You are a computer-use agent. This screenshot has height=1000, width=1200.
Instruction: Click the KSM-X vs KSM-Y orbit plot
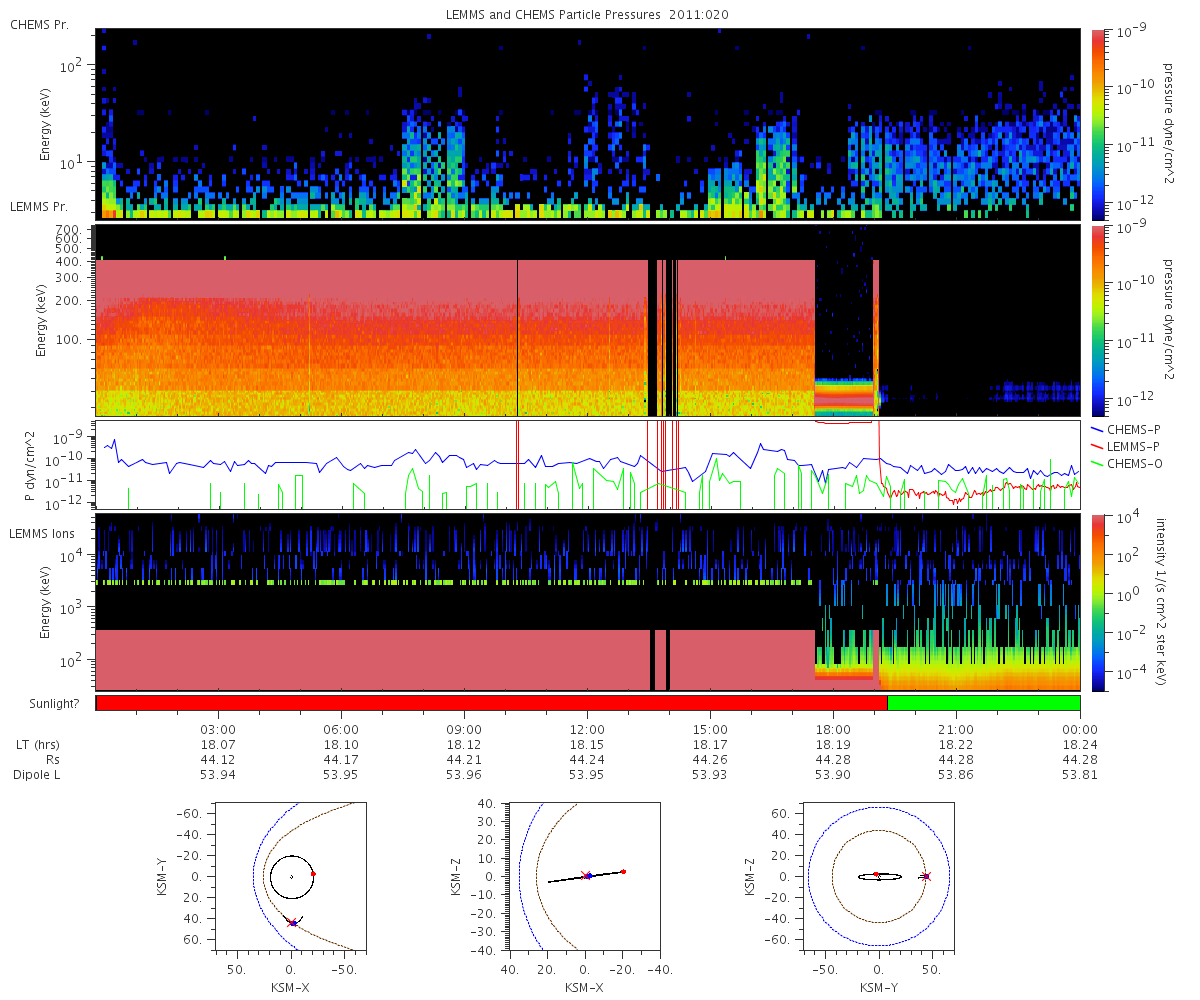click(290, 875)
